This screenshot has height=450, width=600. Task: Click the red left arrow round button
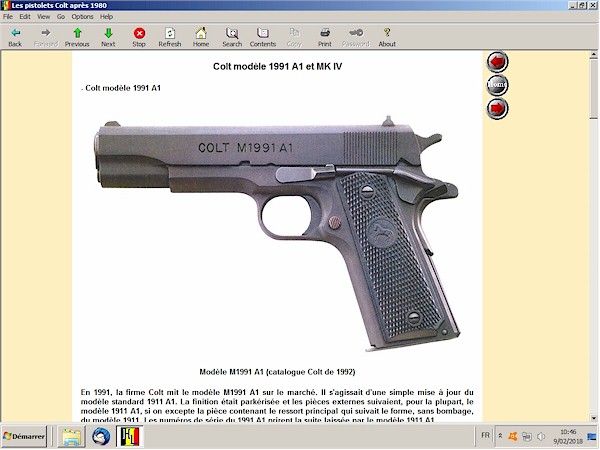497,62
